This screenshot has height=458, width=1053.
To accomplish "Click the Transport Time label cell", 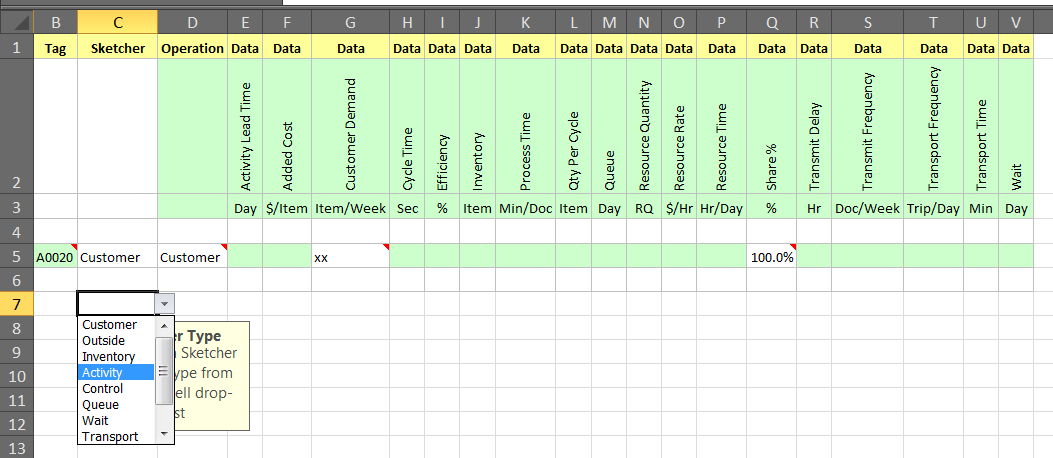I will coord(981,126).
